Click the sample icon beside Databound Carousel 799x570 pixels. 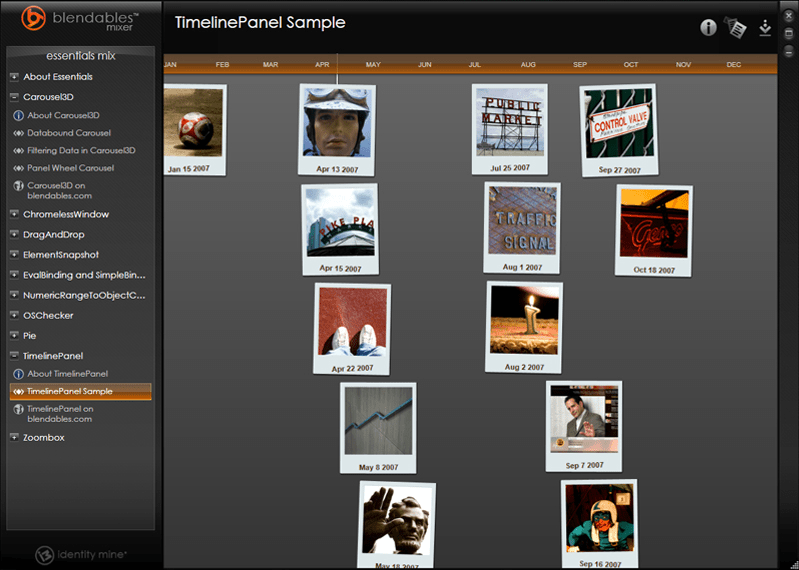click(x=18, y=133)
